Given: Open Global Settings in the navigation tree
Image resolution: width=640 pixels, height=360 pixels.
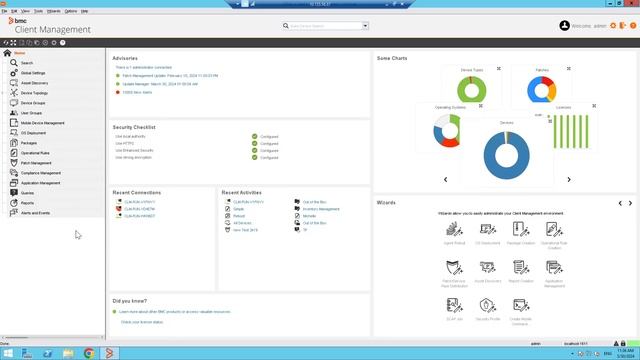Looking at the screenshot, I should click(x=33, y=73).
